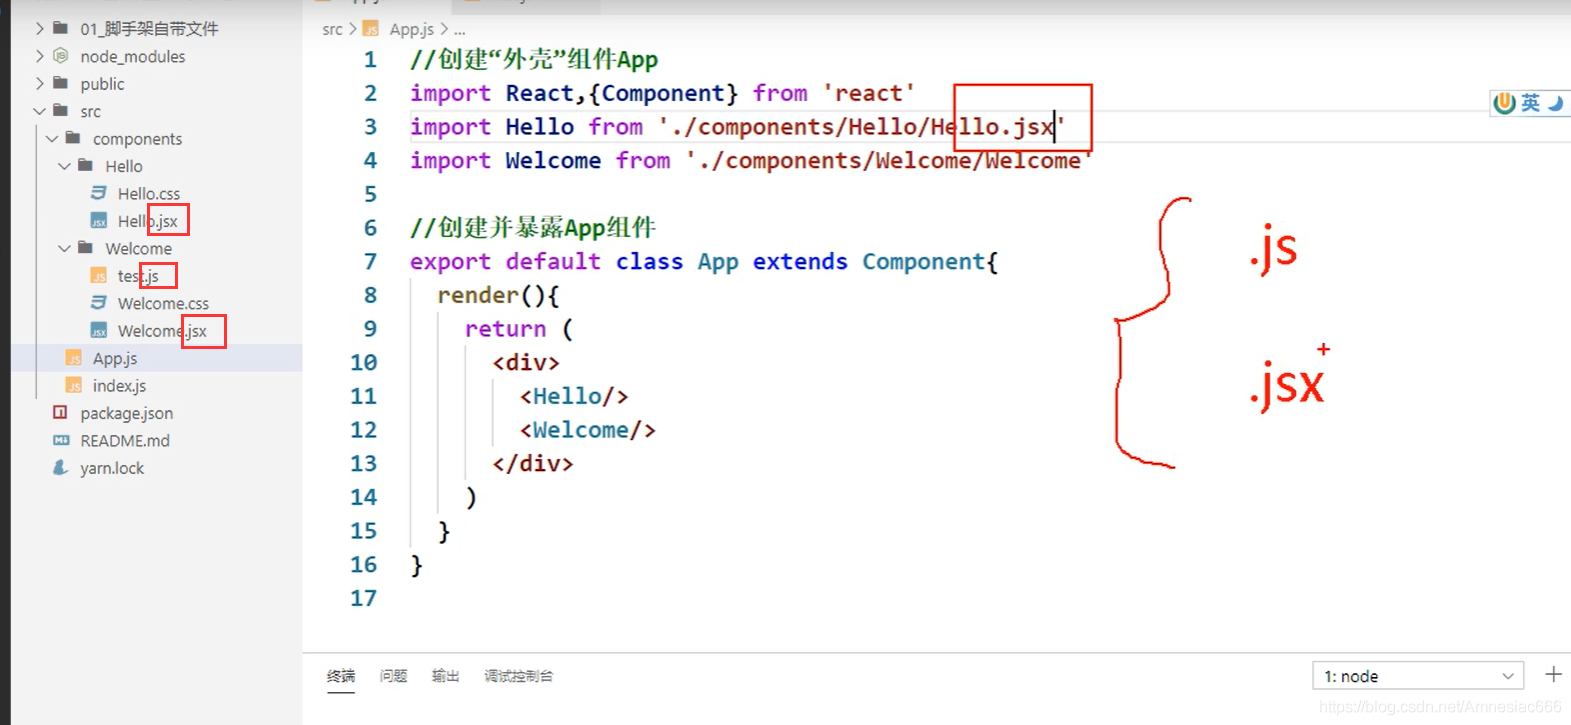Click 'Welcome' identifier on line 4
This screenshot has height=725, width=1571.
pos(553,161)
